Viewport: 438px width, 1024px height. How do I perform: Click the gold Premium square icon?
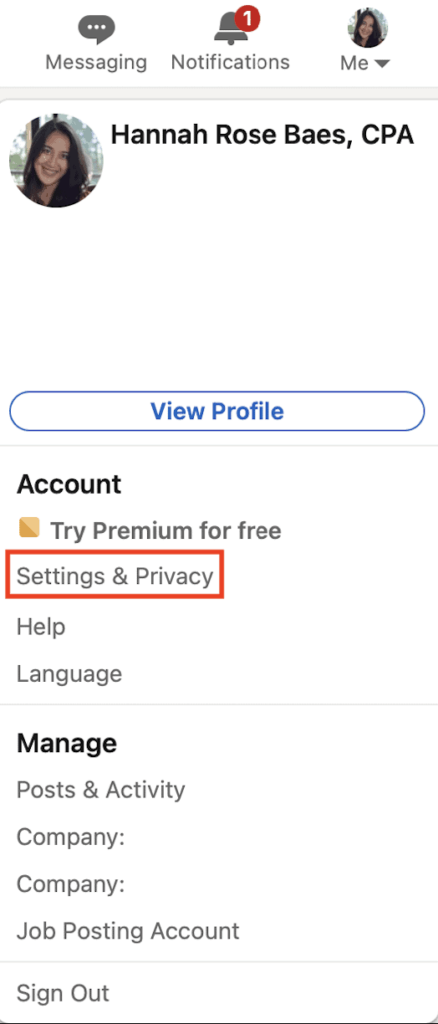[29, 528]
